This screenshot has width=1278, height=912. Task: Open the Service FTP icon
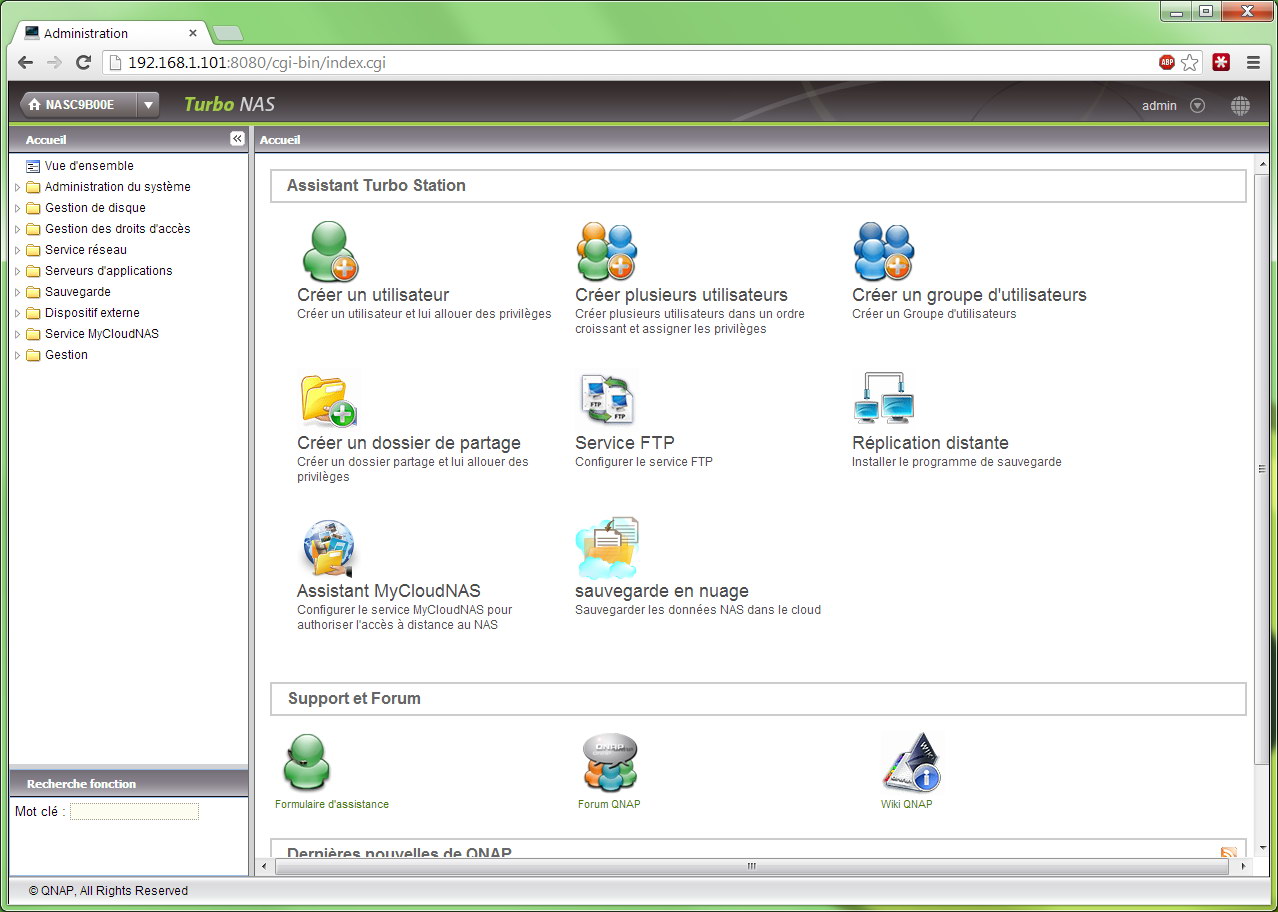[x=607, y=399]
